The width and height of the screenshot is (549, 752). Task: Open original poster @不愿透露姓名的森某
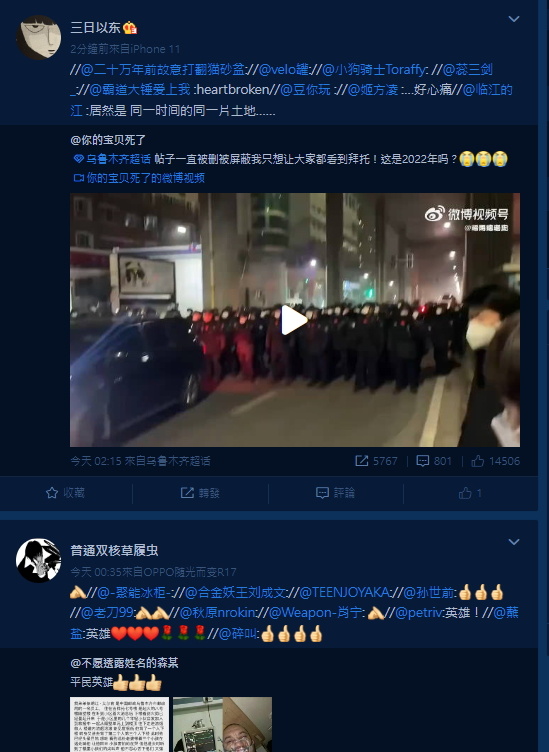pyautogui.click(x=124, y=663)
